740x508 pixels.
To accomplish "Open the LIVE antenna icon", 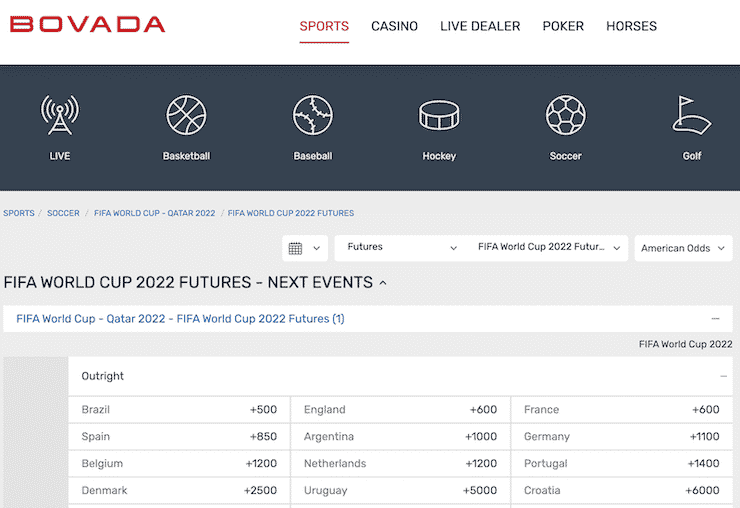I will point(60,115).
